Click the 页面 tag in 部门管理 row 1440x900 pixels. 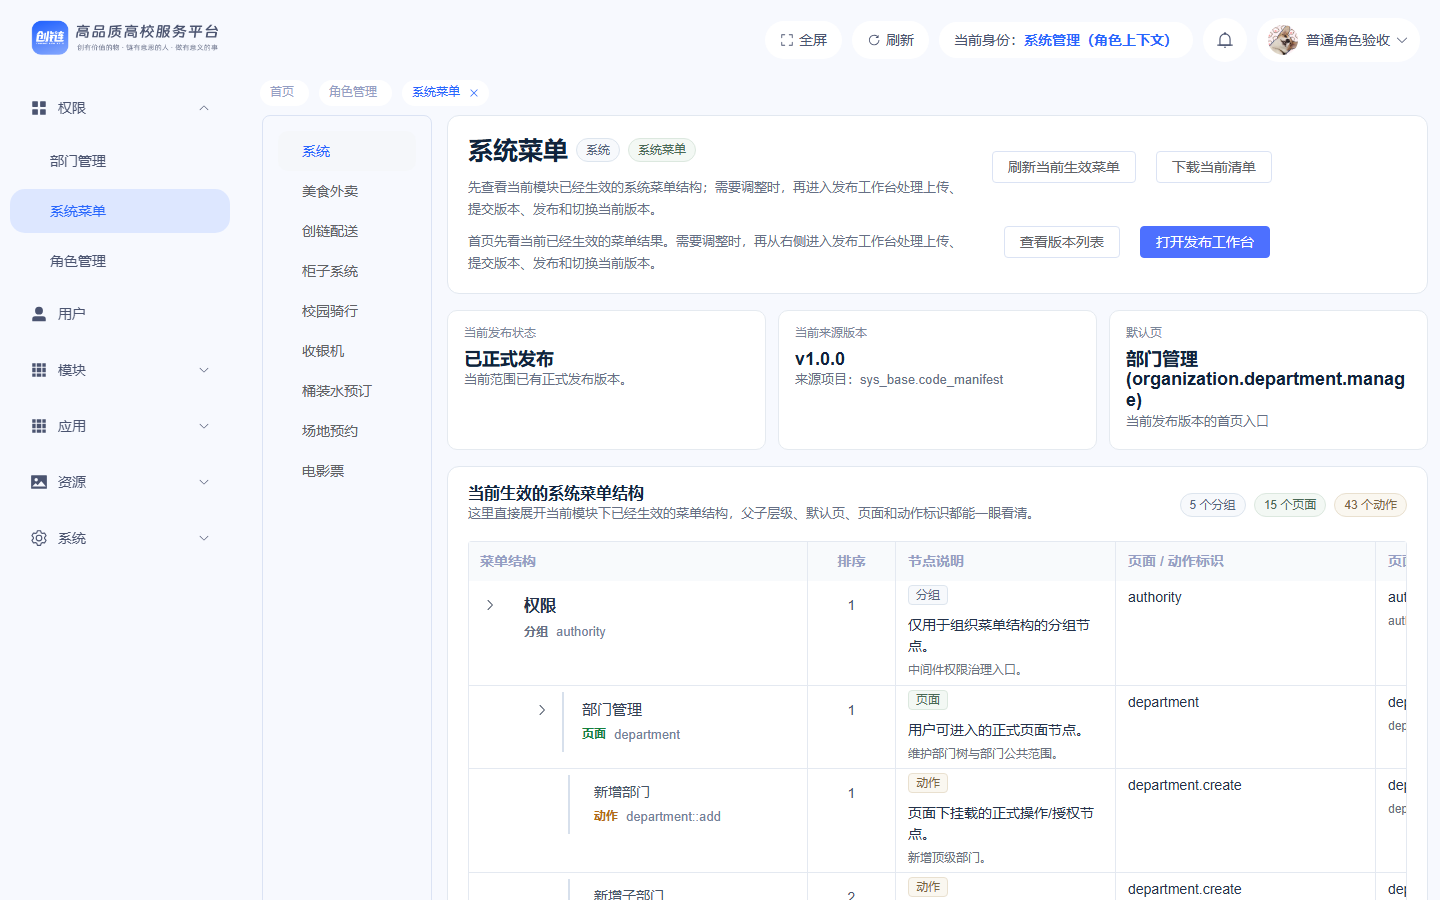pyautogui.click(x=928, y=700)
